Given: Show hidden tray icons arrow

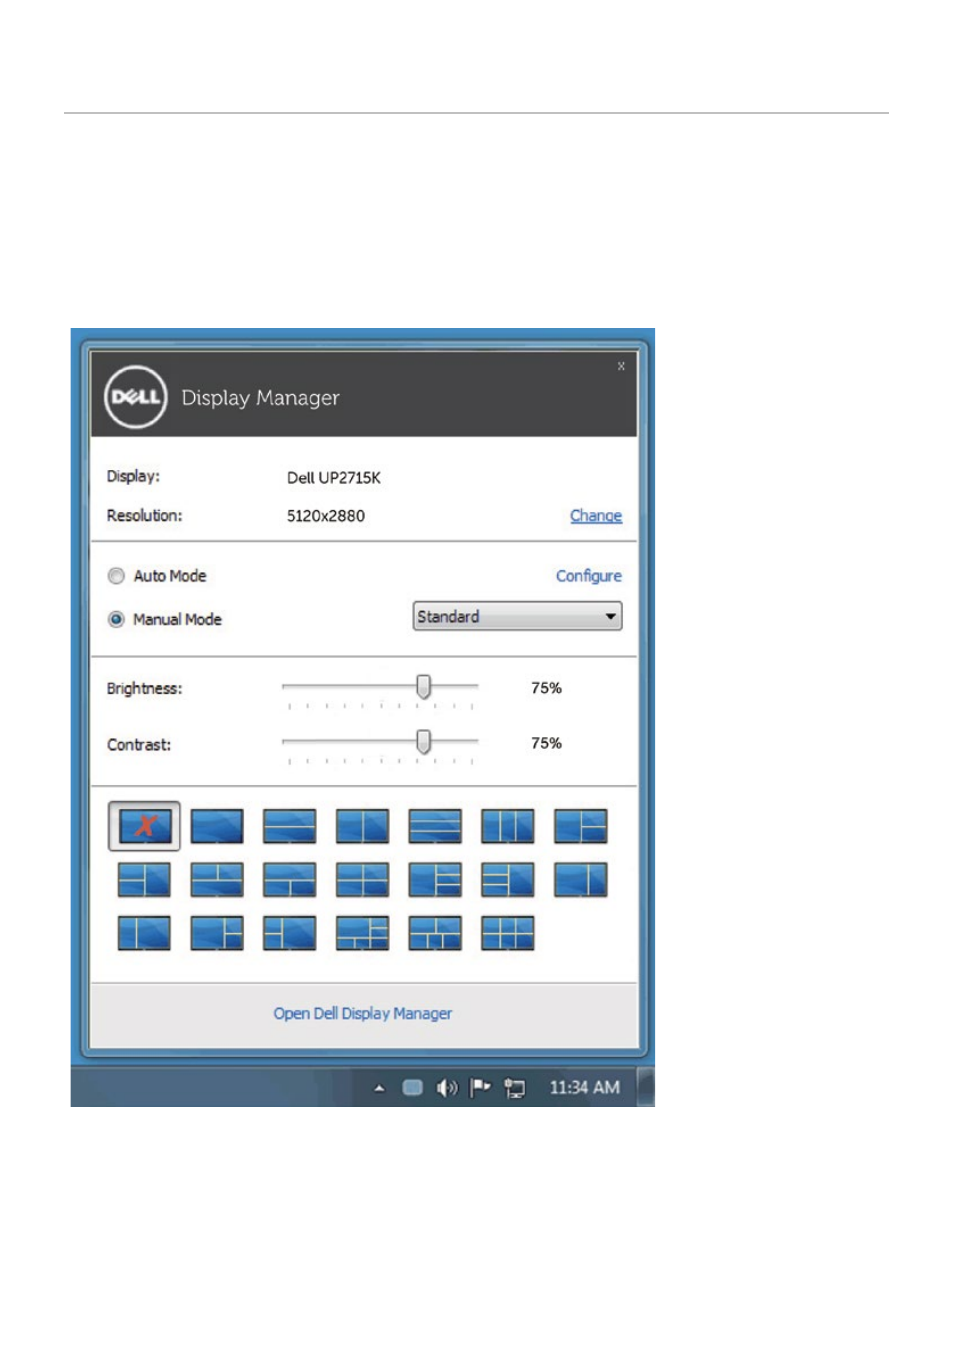Looking at the screenshot, I should point(379,1088).
